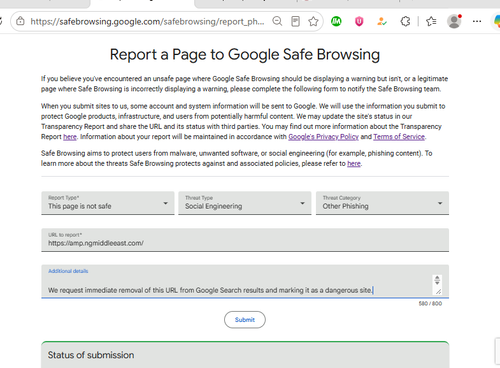The height and width of the screenshot is (368, 500).
Task: Submit the Safe Browsing report
Action: click(x=245, y=320)
